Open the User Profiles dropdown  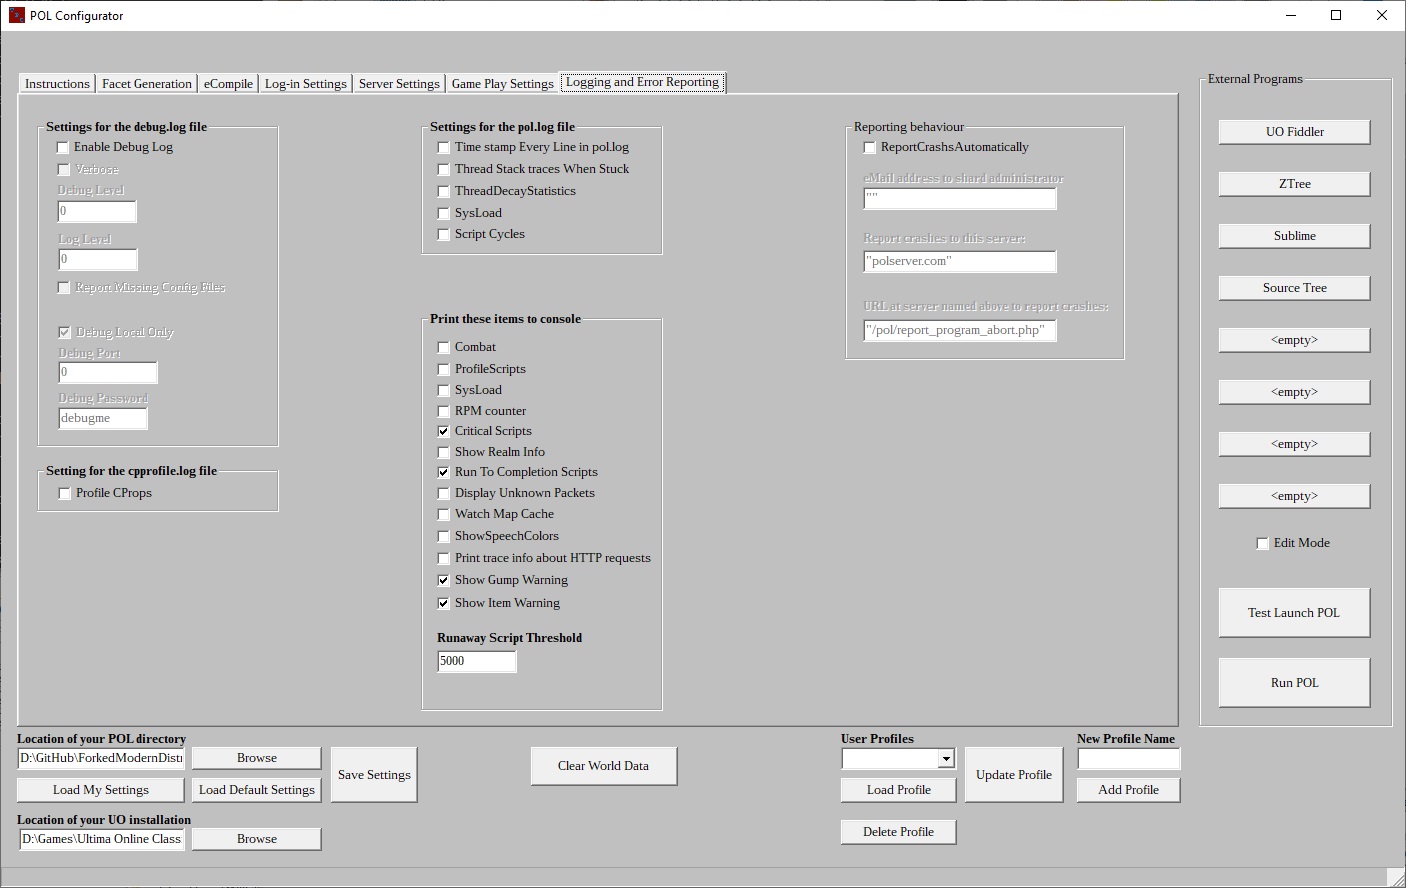945,759
